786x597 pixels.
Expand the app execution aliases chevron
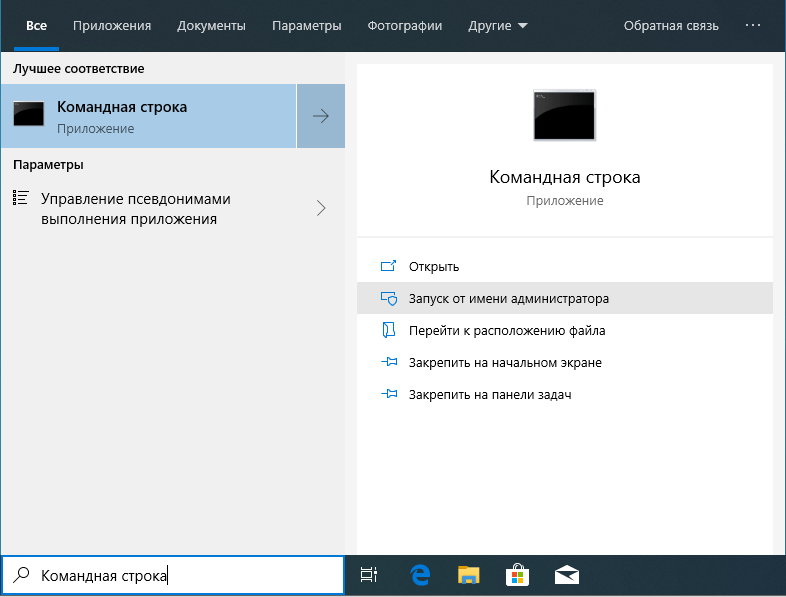coord(321,208)
